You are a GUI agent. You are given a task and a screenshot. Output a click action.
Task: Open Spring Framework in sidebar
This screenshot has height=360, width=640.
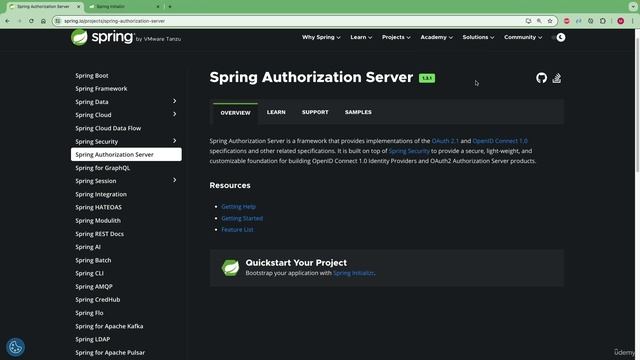[x=101, y=89]
